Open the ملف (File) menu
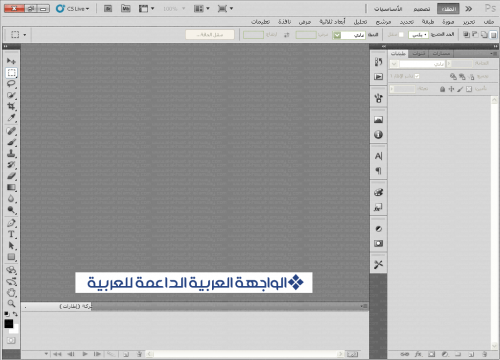The height and width of the screenshot is (360, 500). [489, 22]
